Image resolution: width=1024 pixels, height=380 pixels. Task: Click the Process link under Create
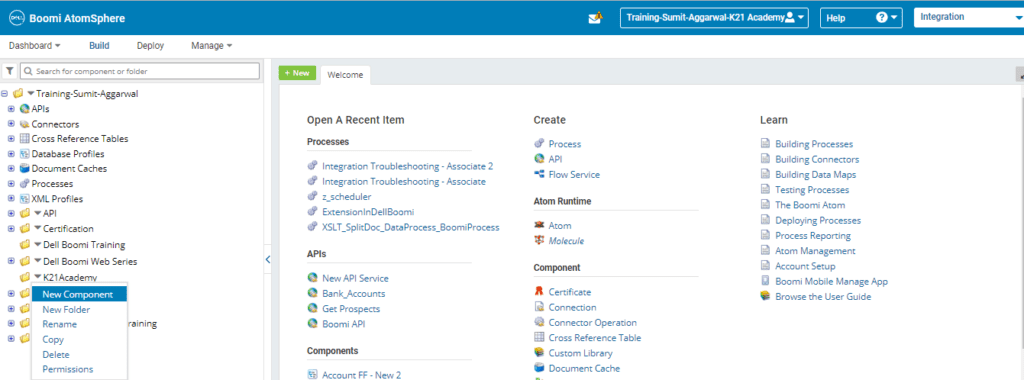coord(565,144)
